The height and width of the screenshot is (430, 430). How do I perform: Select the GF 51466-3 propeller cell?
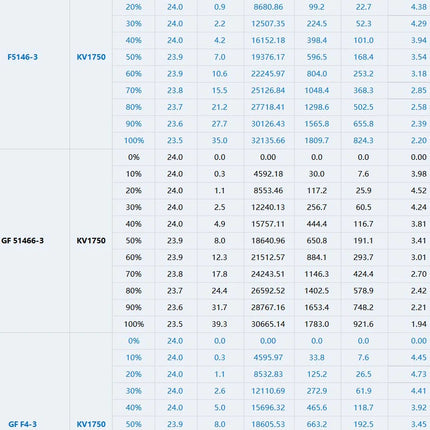click(x=22, y=241)
